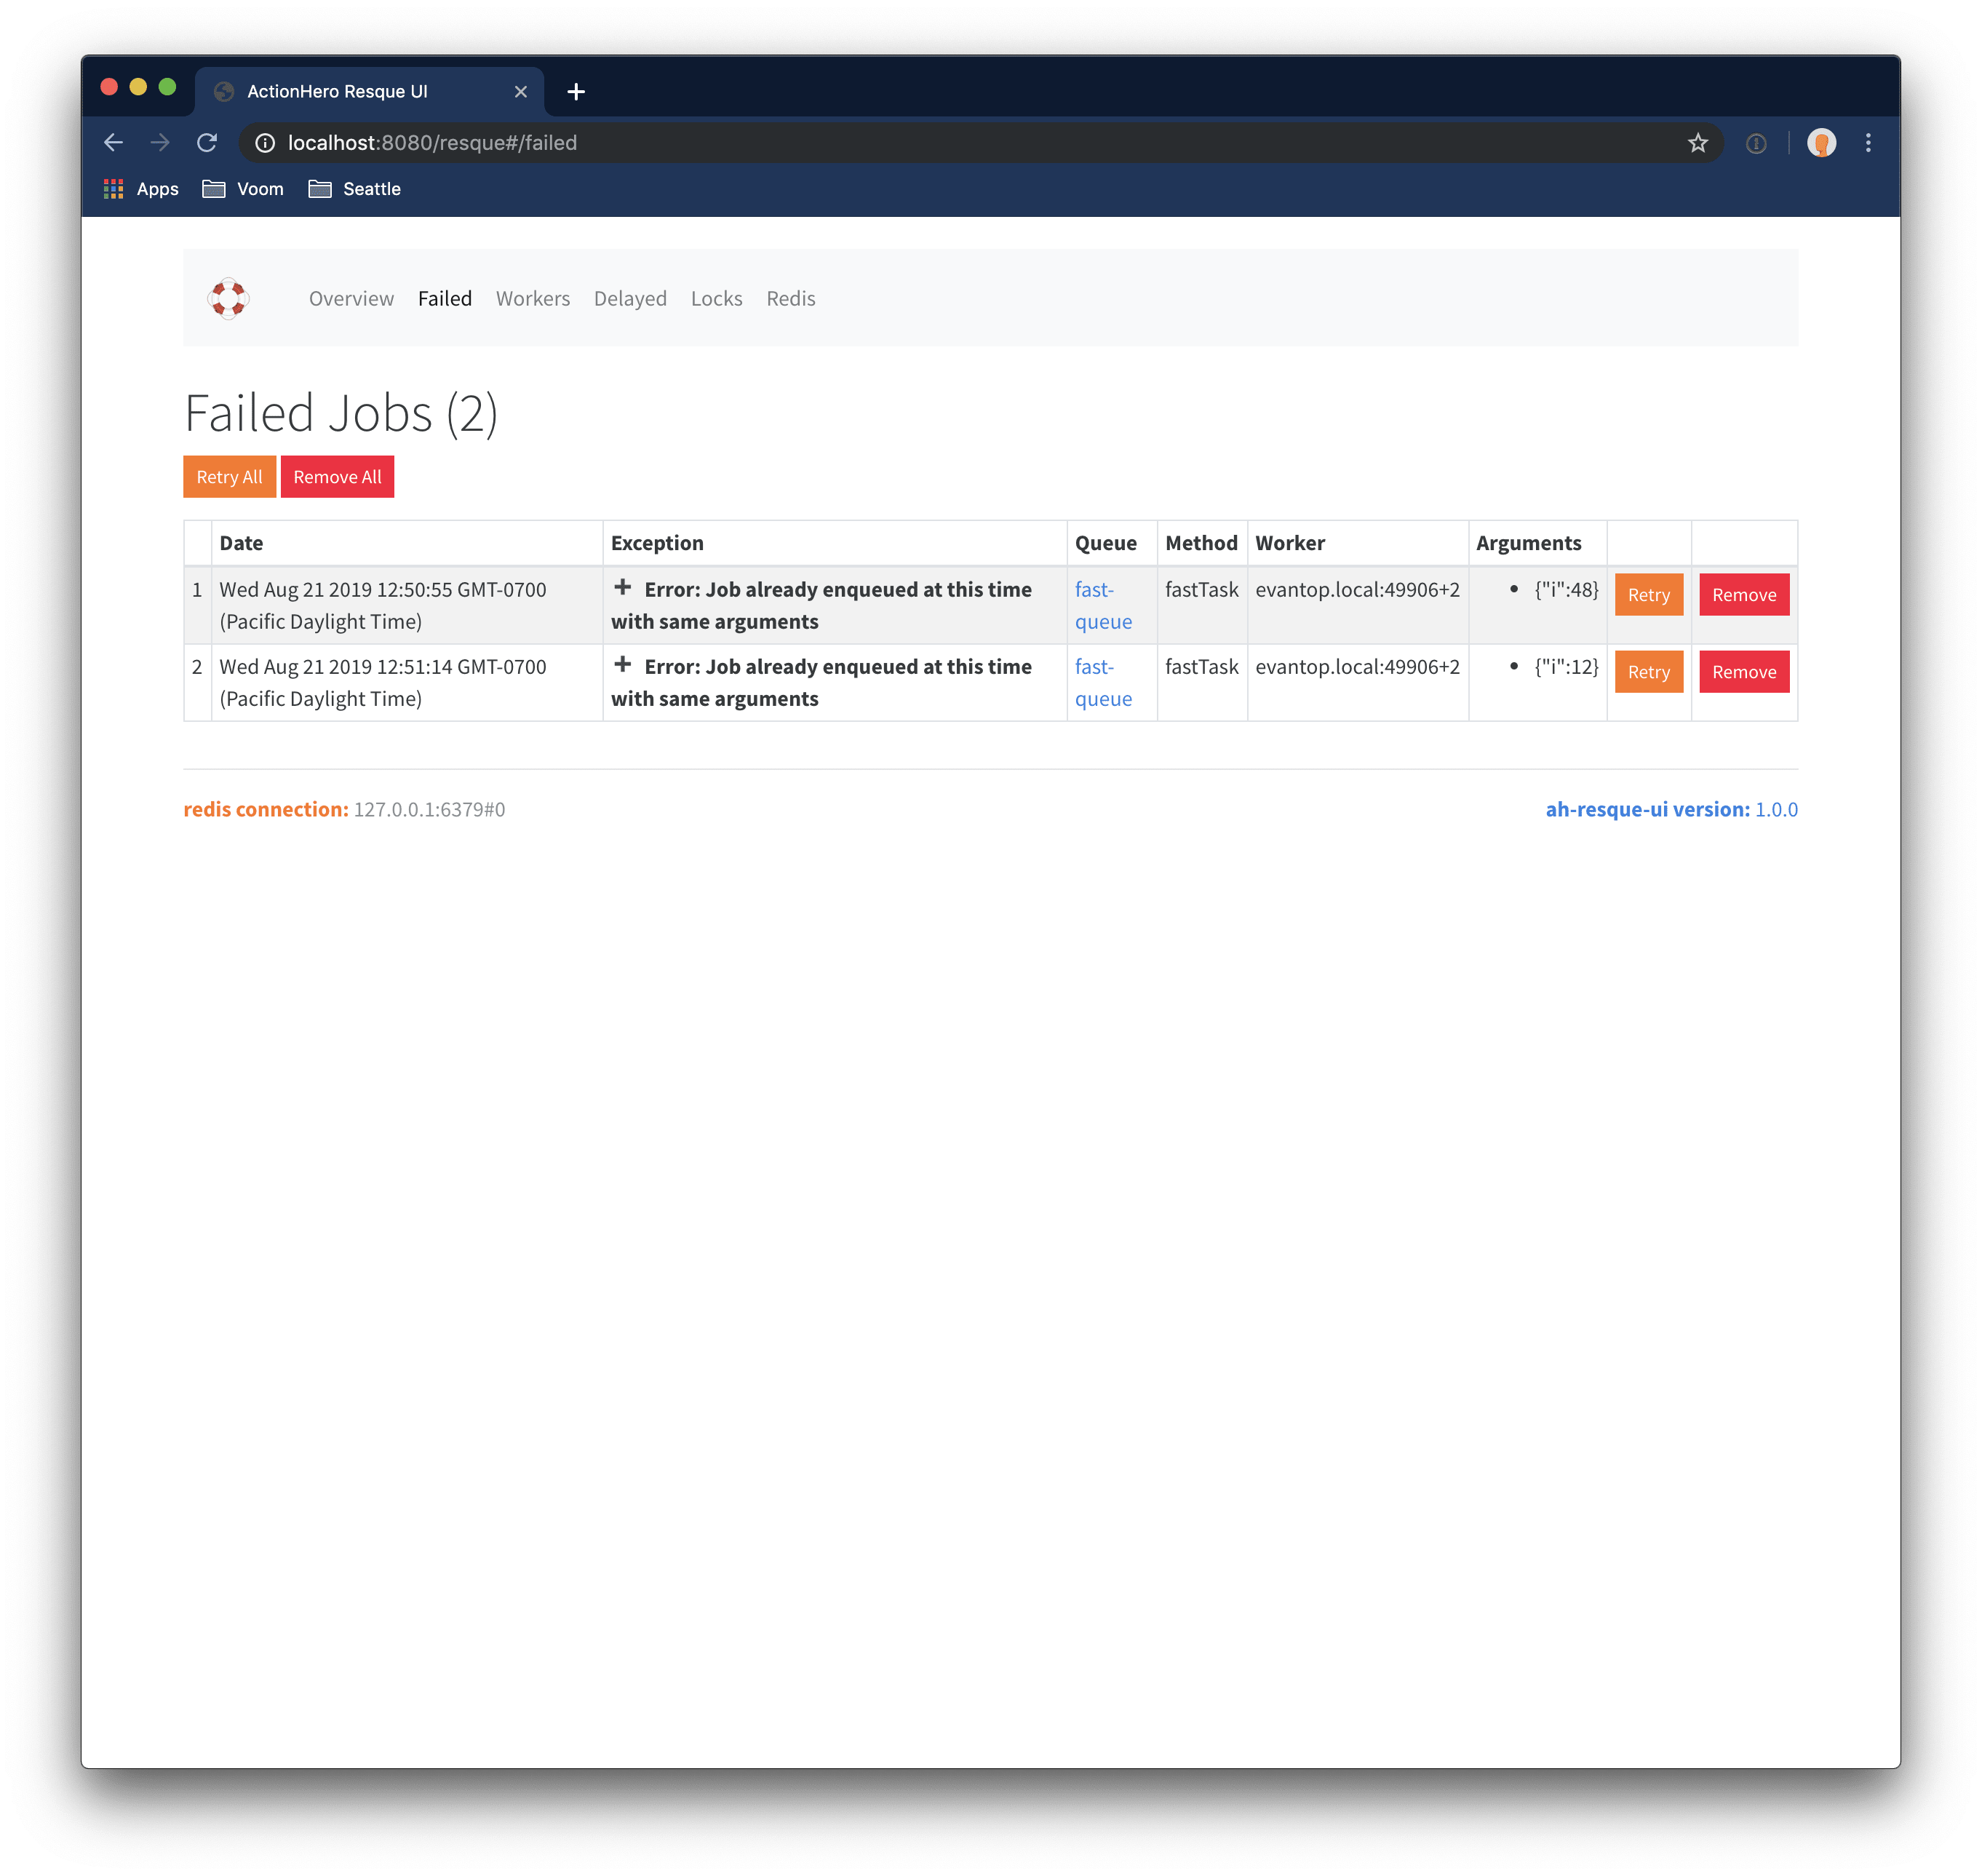This screenshot has width=1982, height=1876.
Task: Click Remove All failed jobs button
Action: coord(337,476)
